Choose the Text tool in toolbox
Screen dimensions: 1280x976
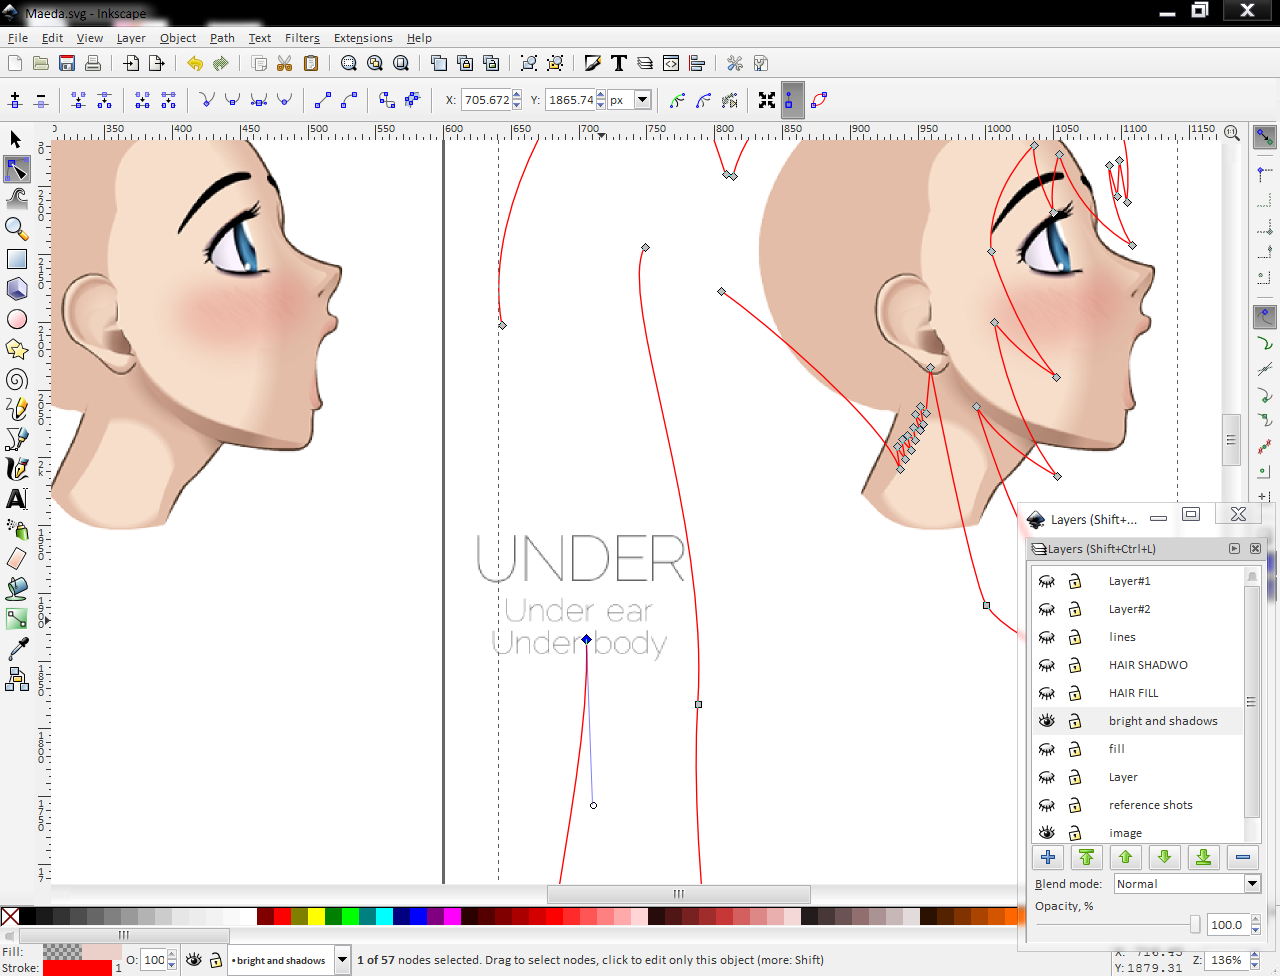(17, 499)
